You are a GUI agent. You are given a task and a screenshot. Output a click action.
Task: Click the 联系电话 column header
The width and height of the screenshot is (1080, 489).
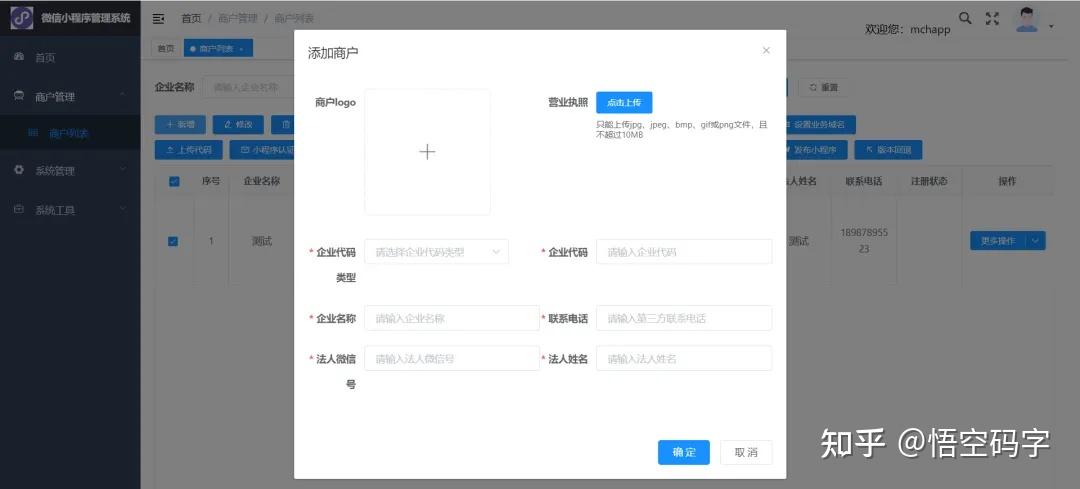tap(864, 182)
